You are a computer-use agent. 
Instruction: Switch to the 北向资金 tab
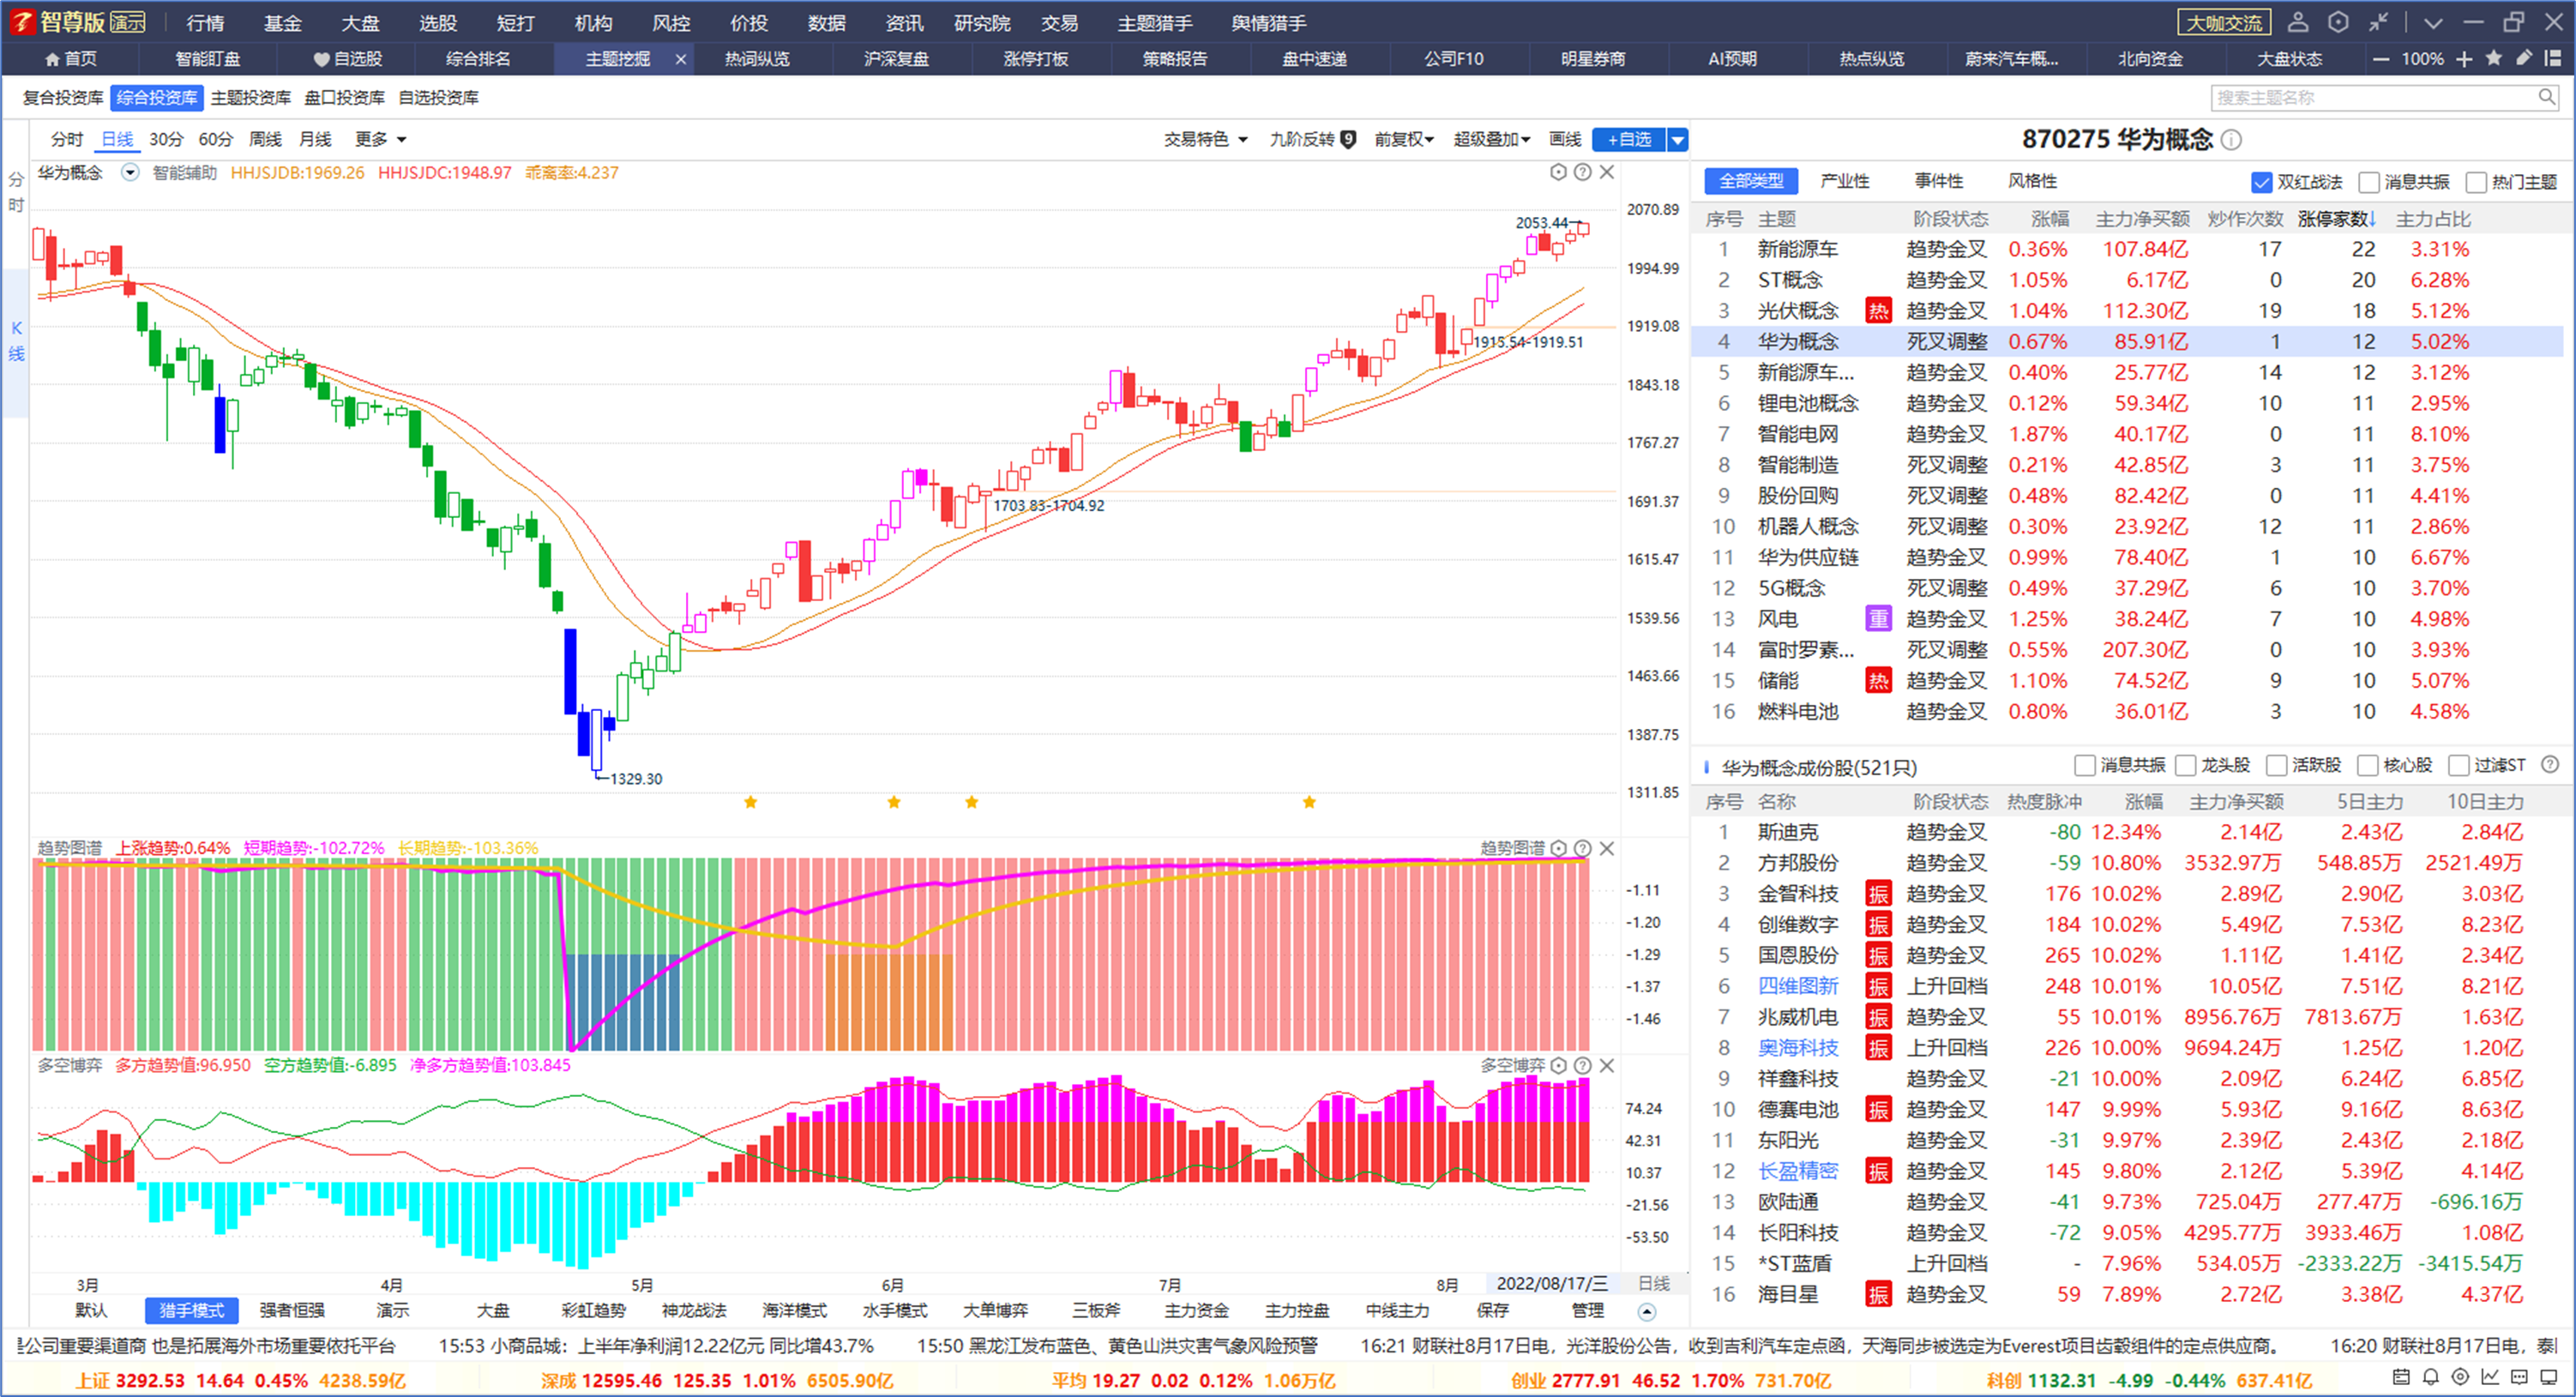[2150, 59]
